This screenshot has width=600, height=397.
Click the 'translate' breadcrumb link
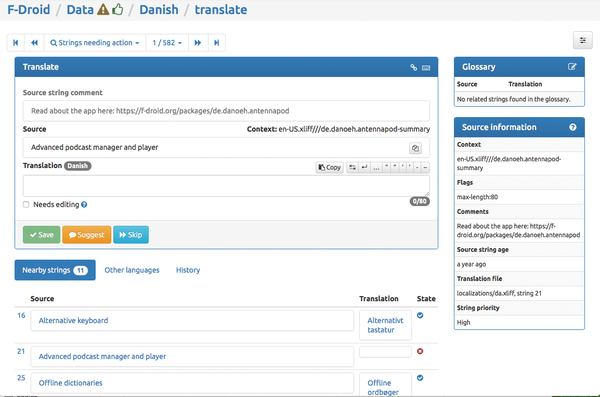click(x=221, y=10)
